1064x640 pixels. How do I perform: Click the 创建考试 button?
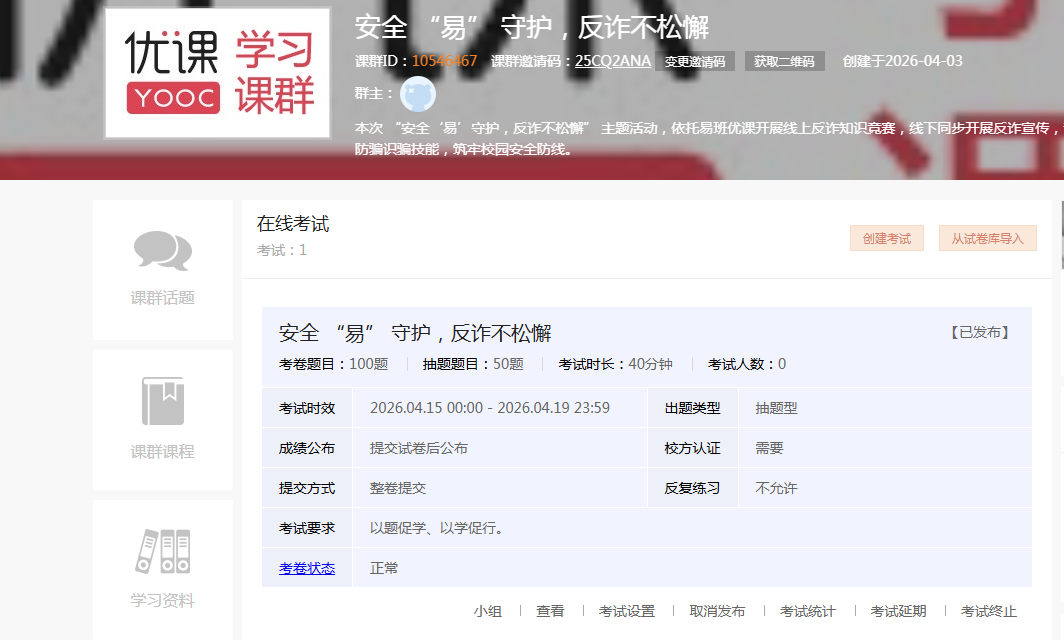click(x=886, y=239)
